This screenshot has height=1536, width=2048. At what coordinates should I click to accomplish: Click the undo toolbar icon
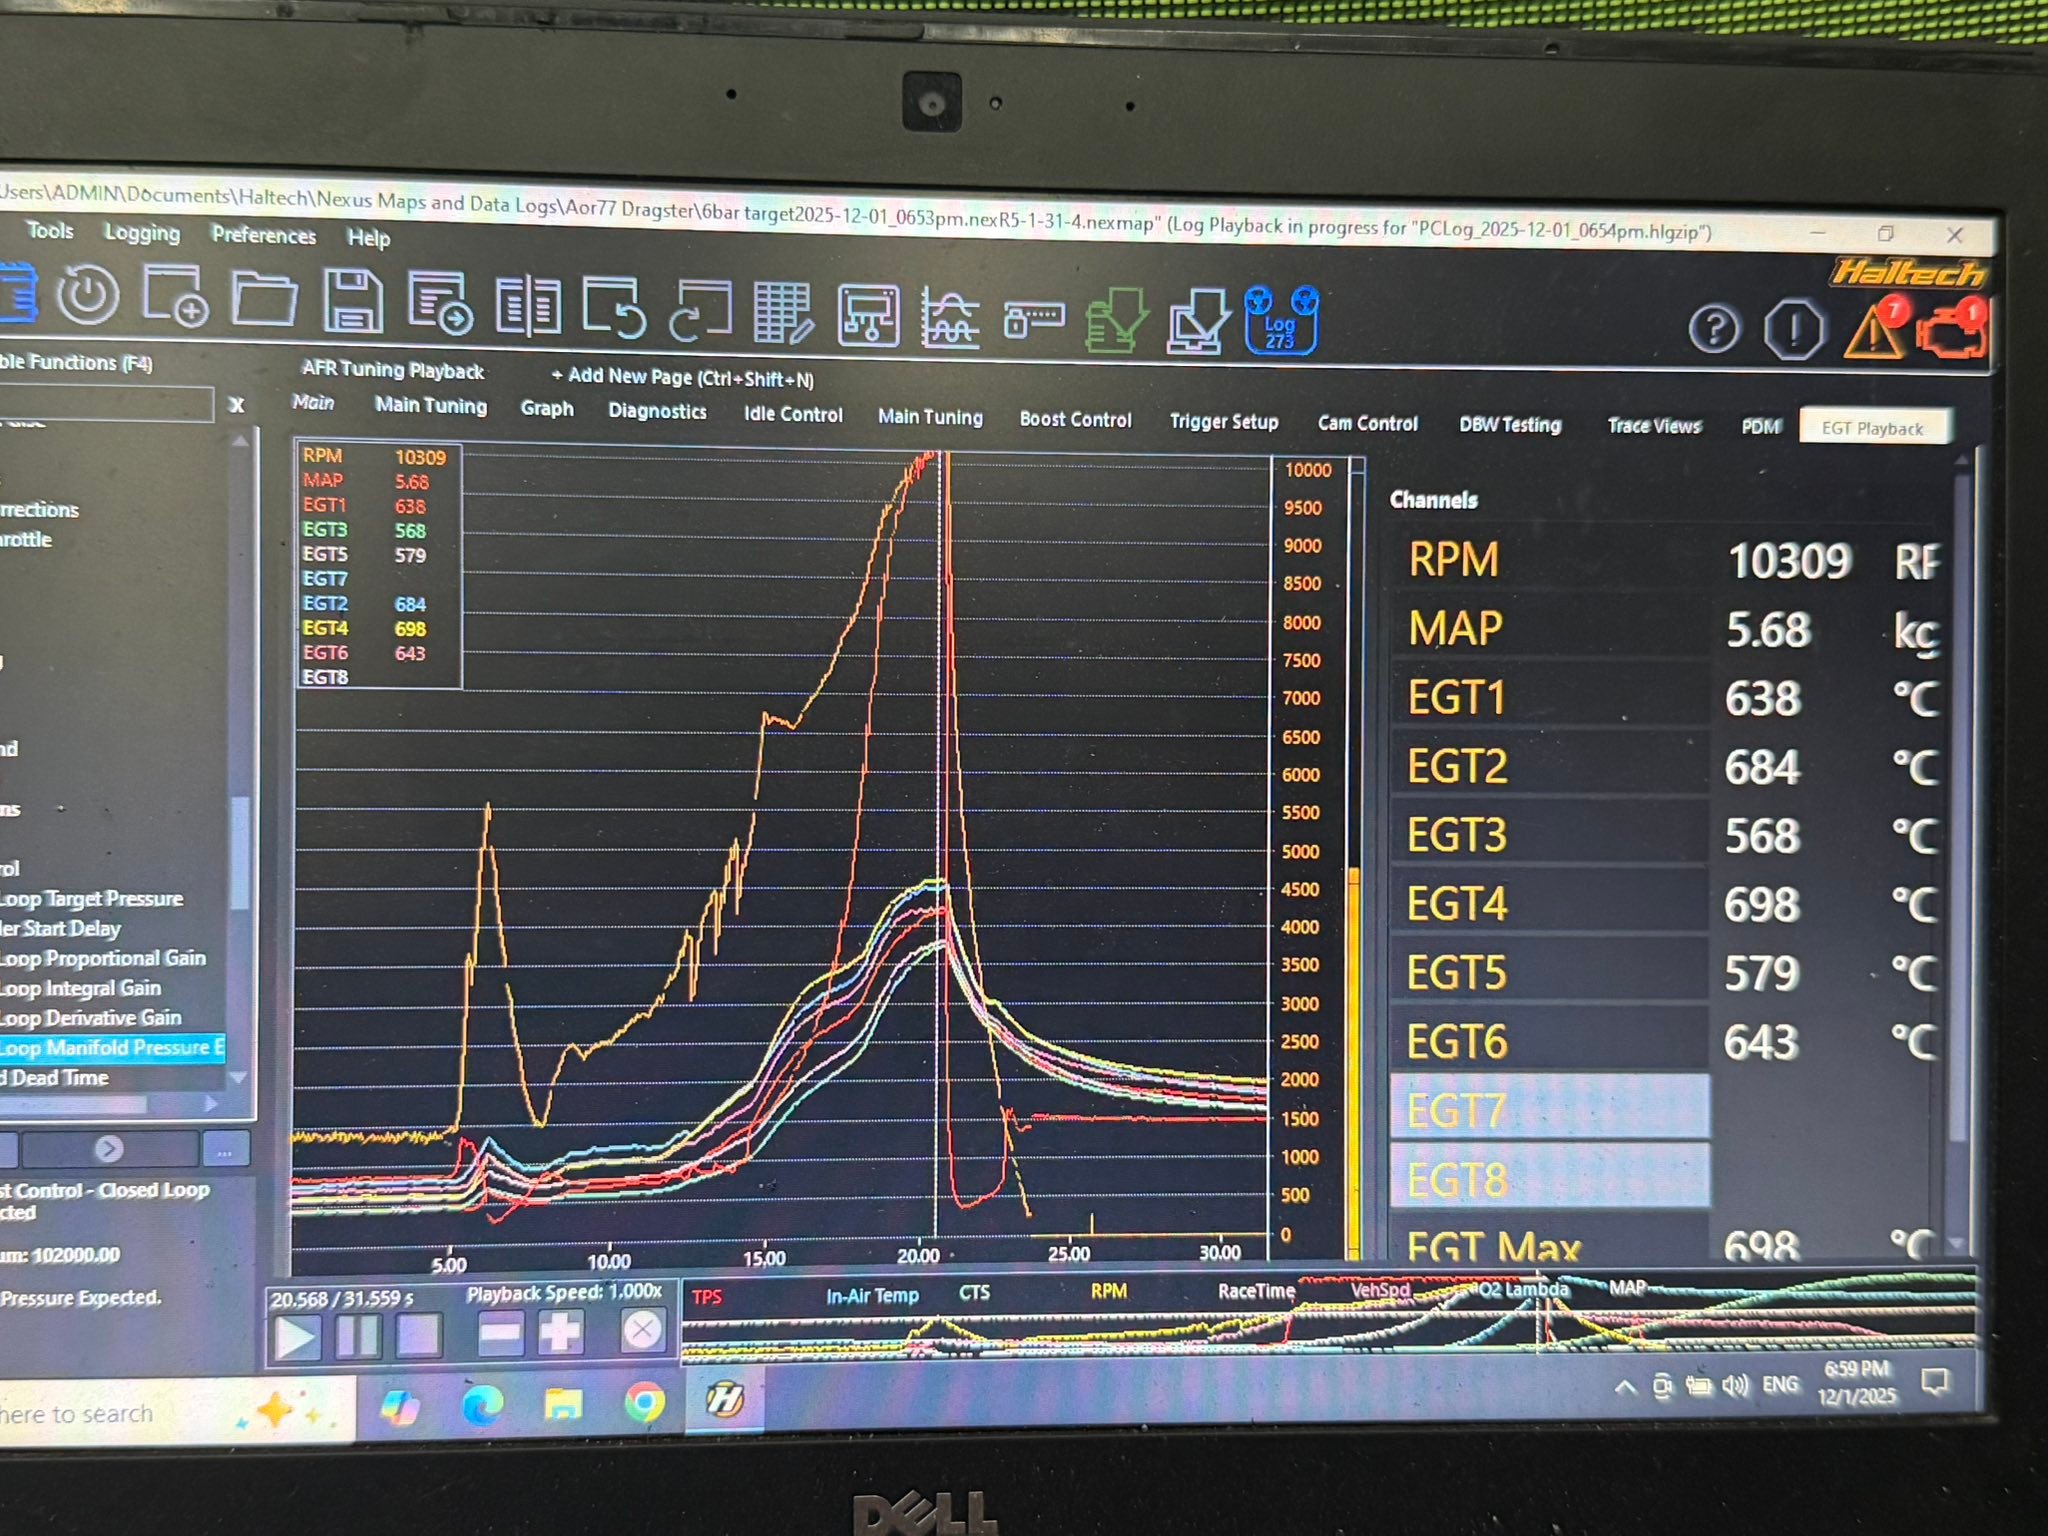[x=615, y=308]
